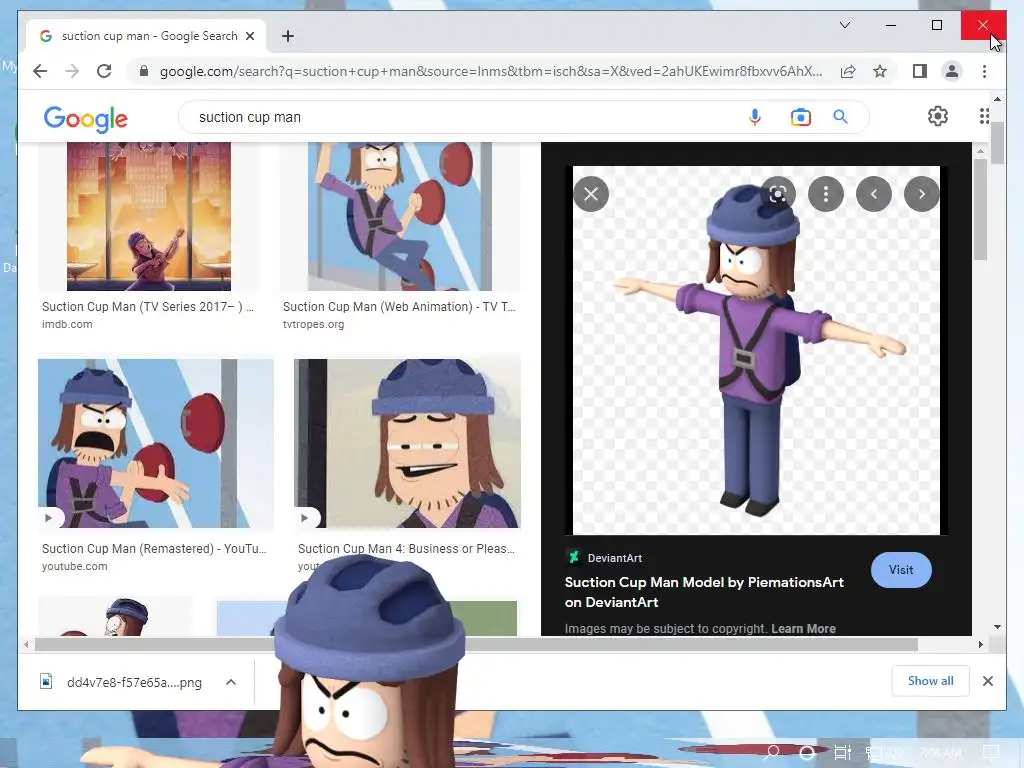Image resolution: width=1024 pixels, height=768 pixels.
Task: Reload the current page
Action: pos(104,71)
